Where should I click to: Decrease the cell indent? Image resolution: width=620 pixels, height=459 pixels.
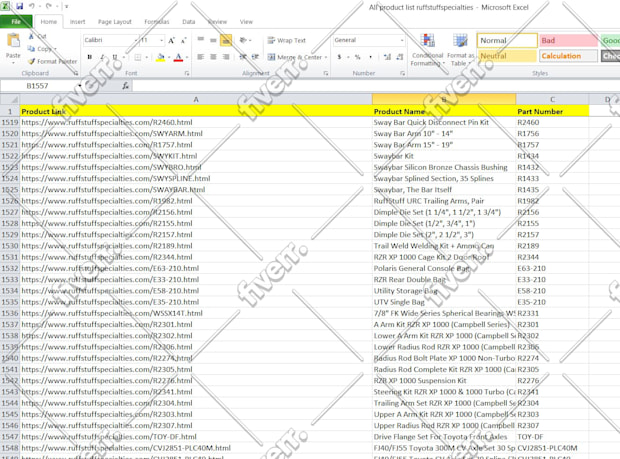pos(243,57)
